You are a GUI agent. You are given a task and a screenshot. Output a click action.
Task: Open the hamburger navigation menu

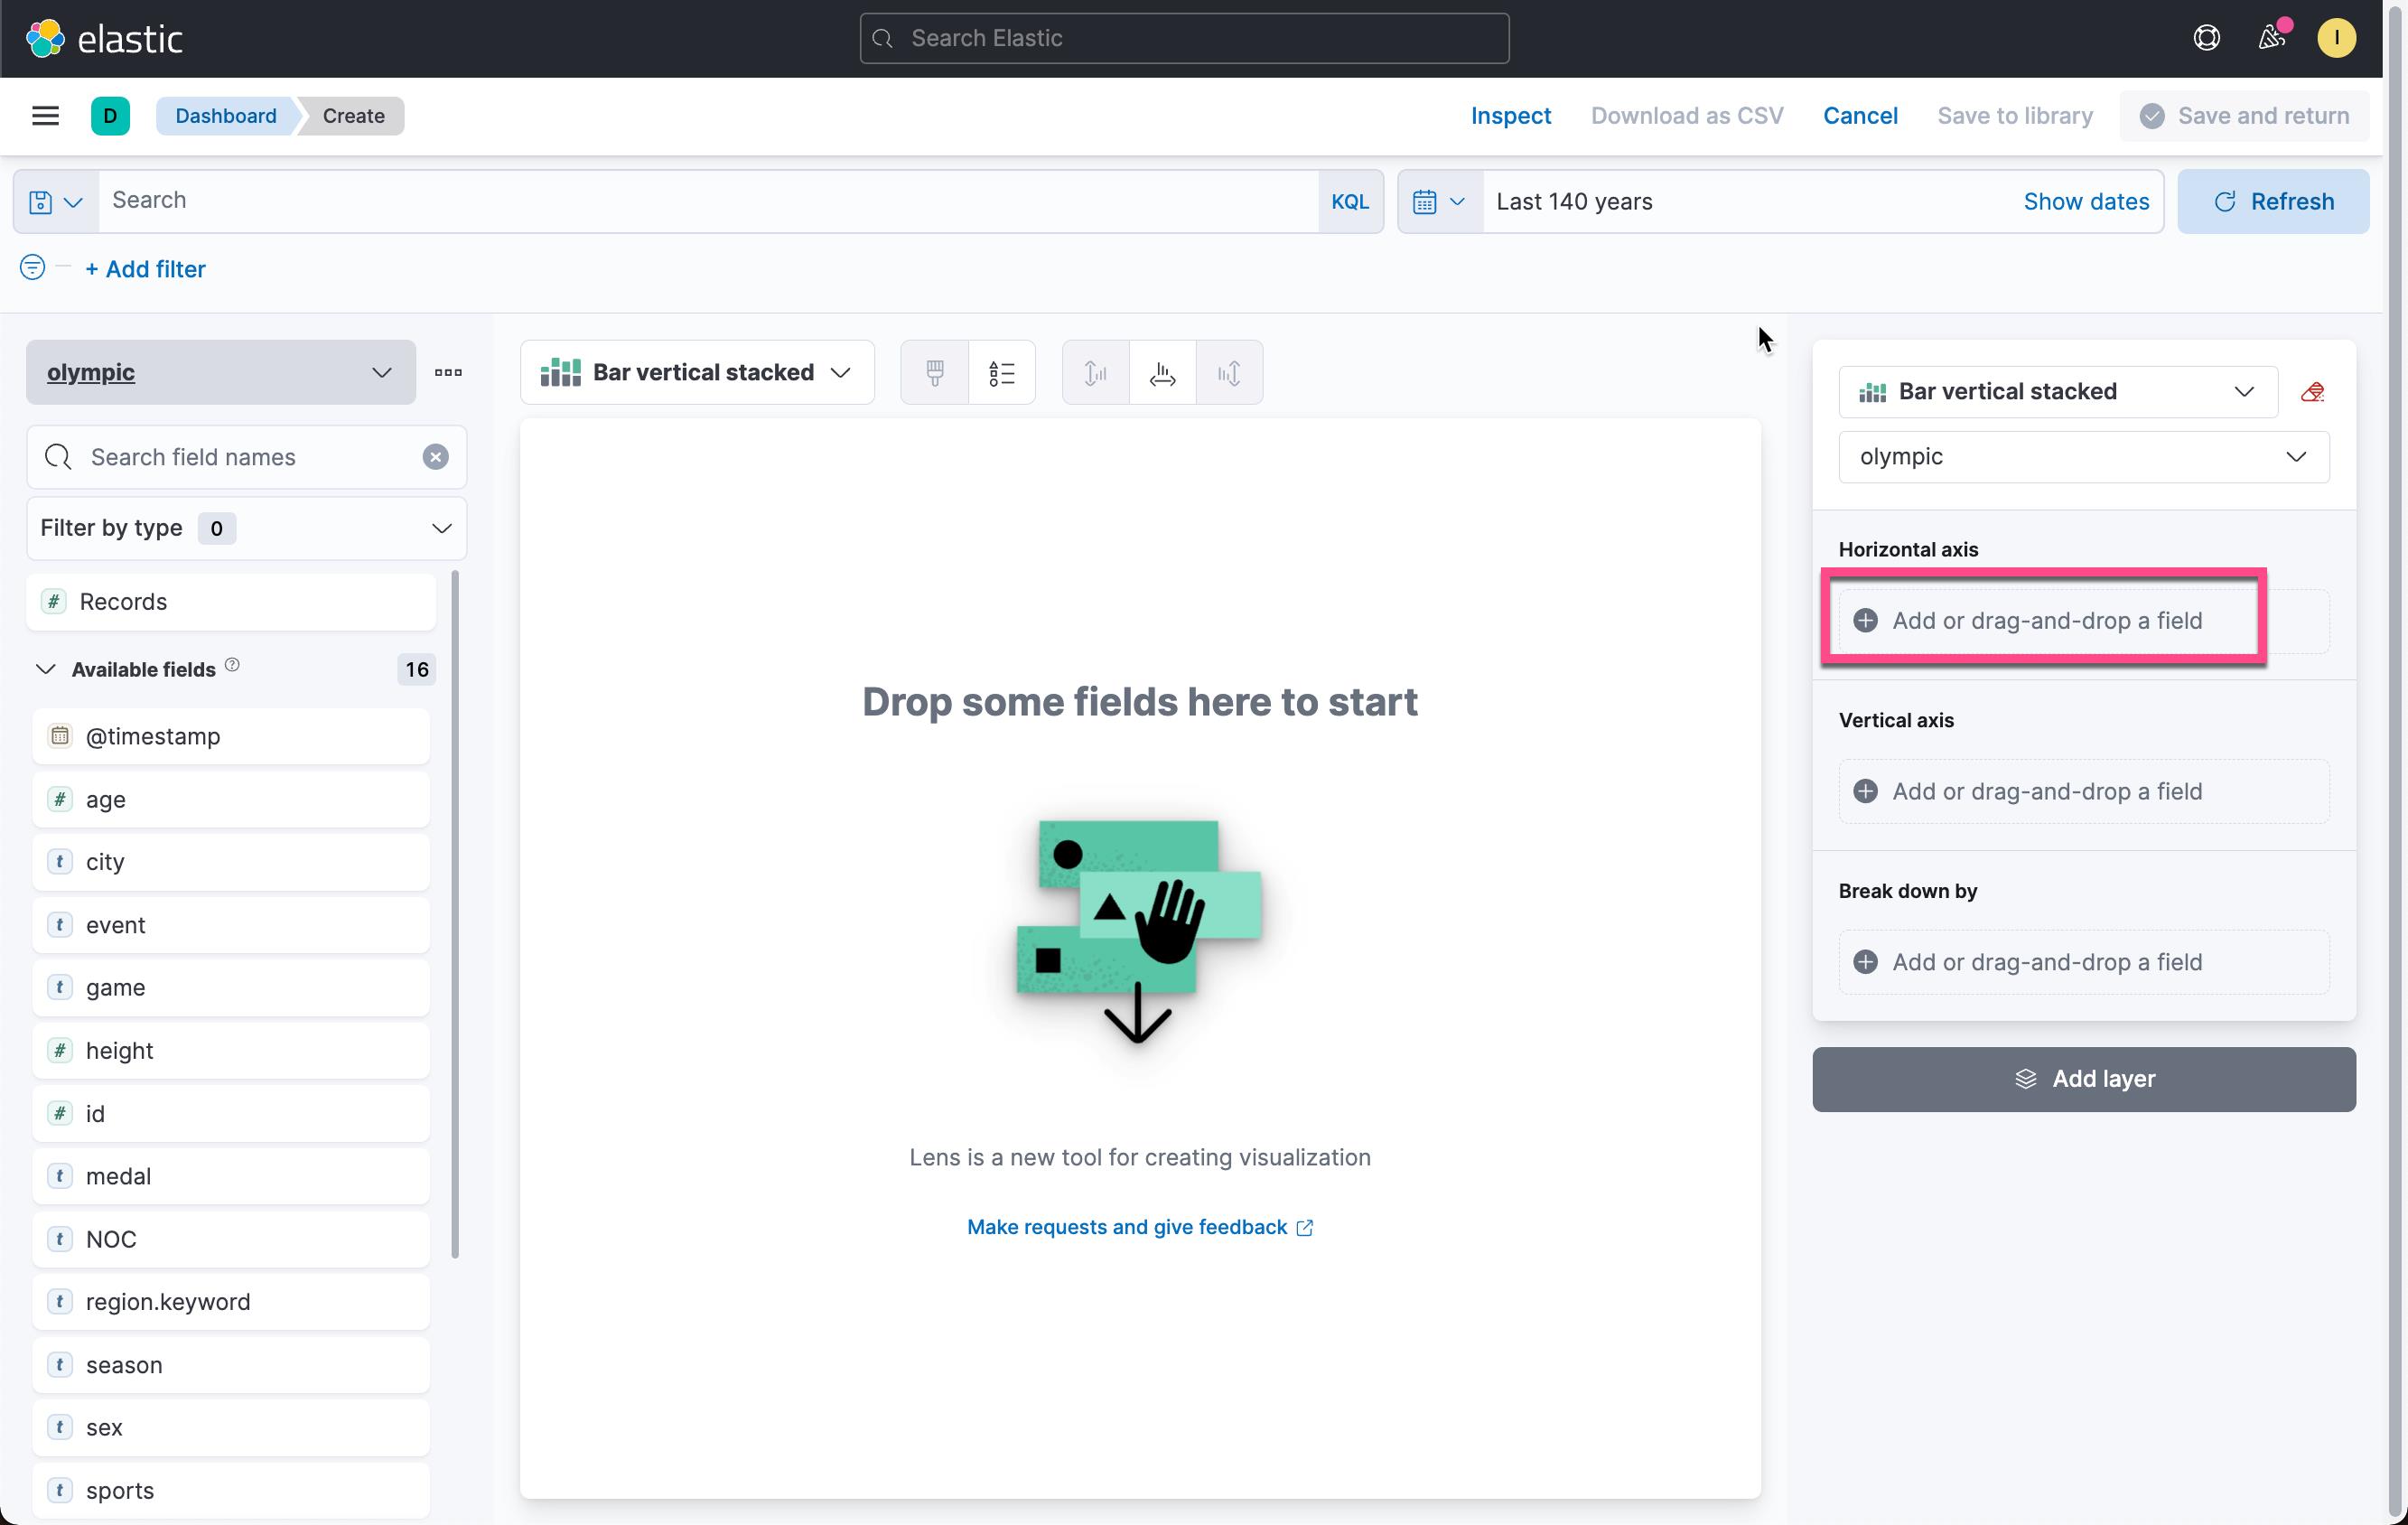pyautogui.click(x=46, y=116)
